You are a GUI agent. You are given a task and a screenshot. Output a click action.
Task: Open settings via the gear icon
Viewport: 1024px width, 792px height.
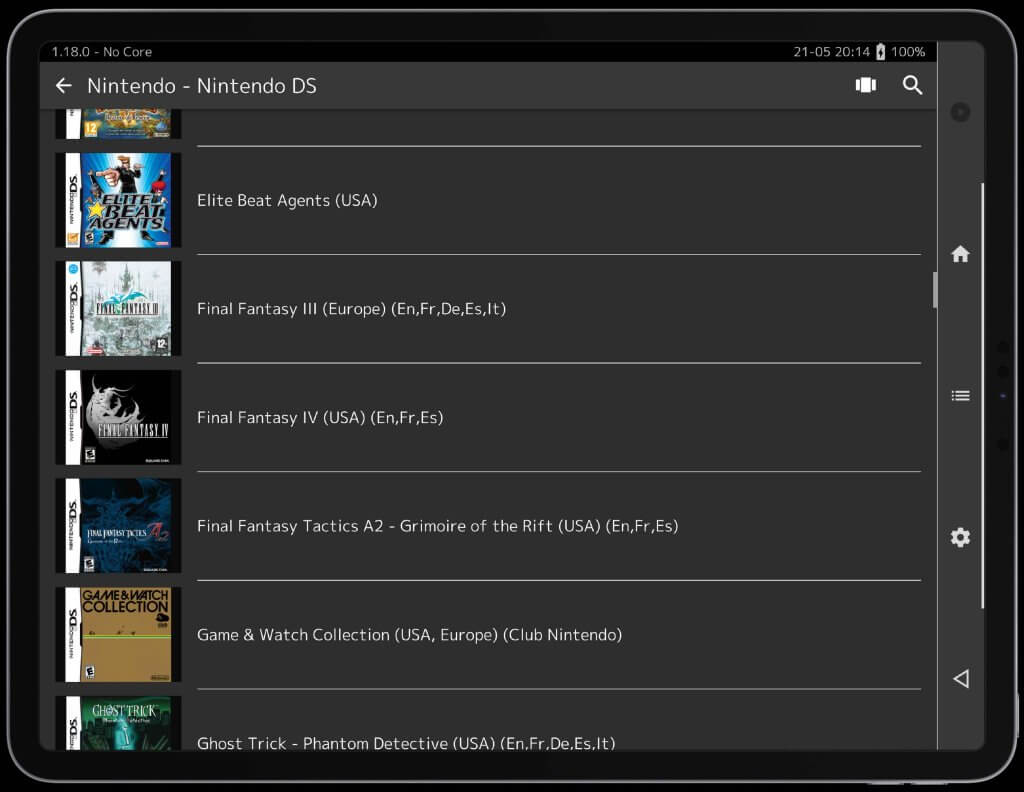pos(960,537)
